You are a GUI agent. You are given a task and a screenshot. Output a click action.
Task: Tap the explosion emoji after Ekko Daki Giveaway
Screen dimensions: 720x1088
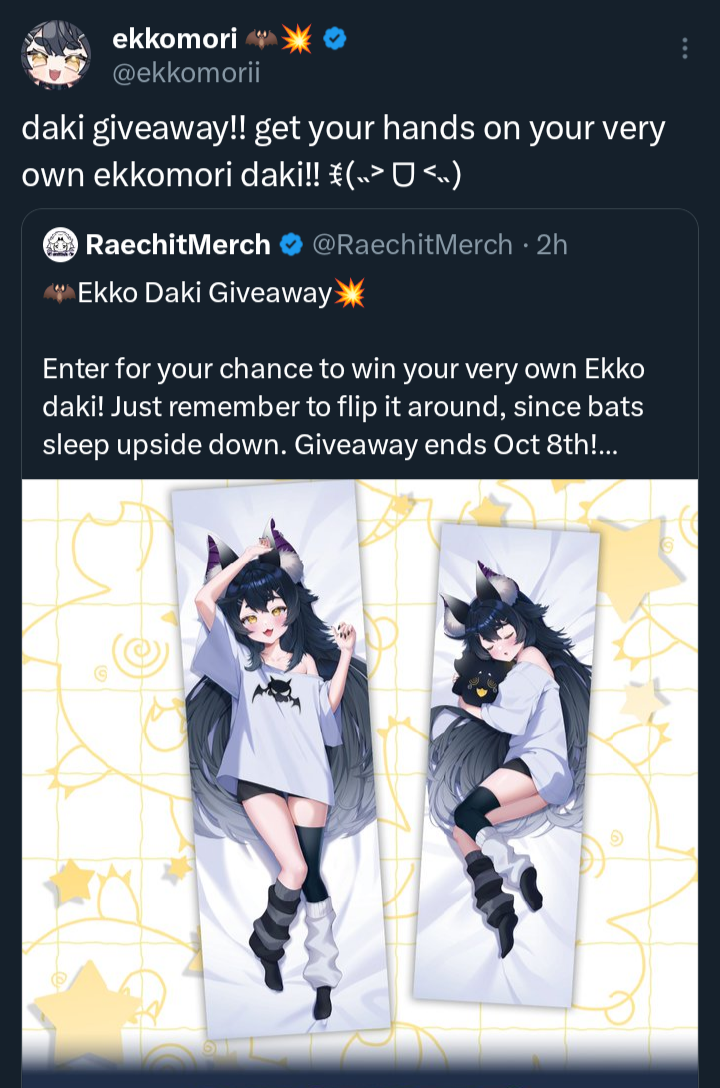point(350,293)
